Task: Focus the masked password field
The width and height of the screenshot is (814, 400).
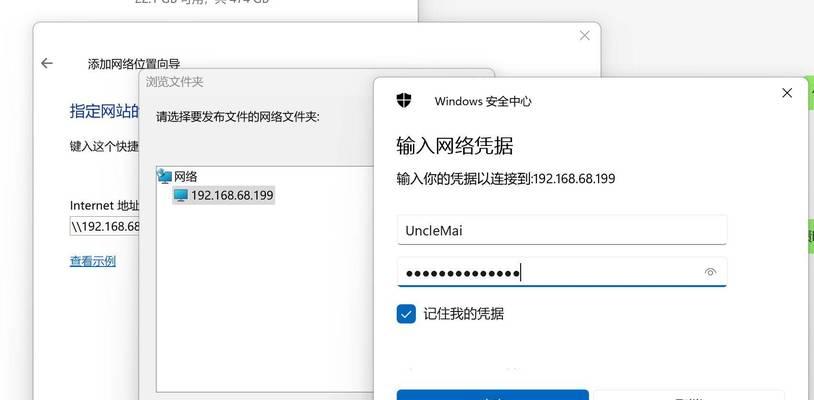Action: tap(562, 272)
